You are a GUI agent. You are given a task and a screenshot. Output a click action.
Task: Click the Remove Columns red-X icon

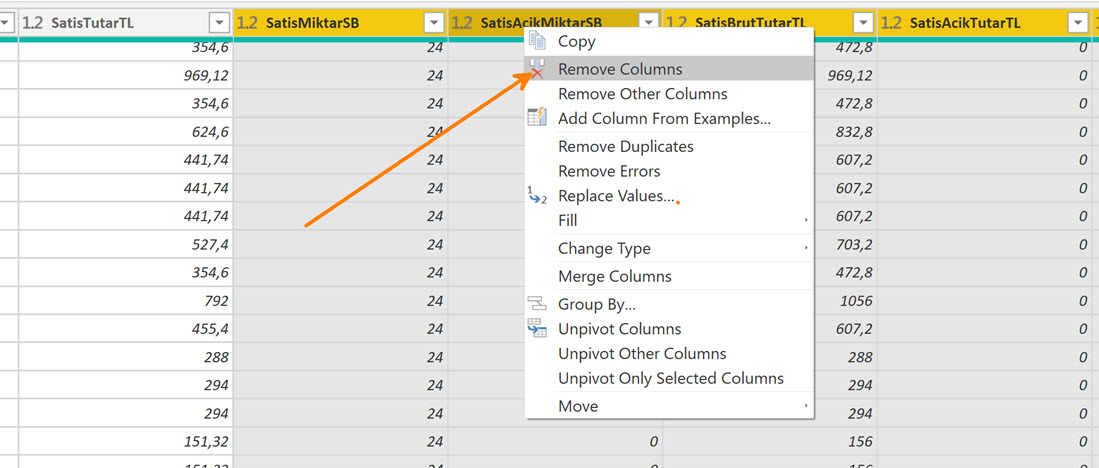538,69
